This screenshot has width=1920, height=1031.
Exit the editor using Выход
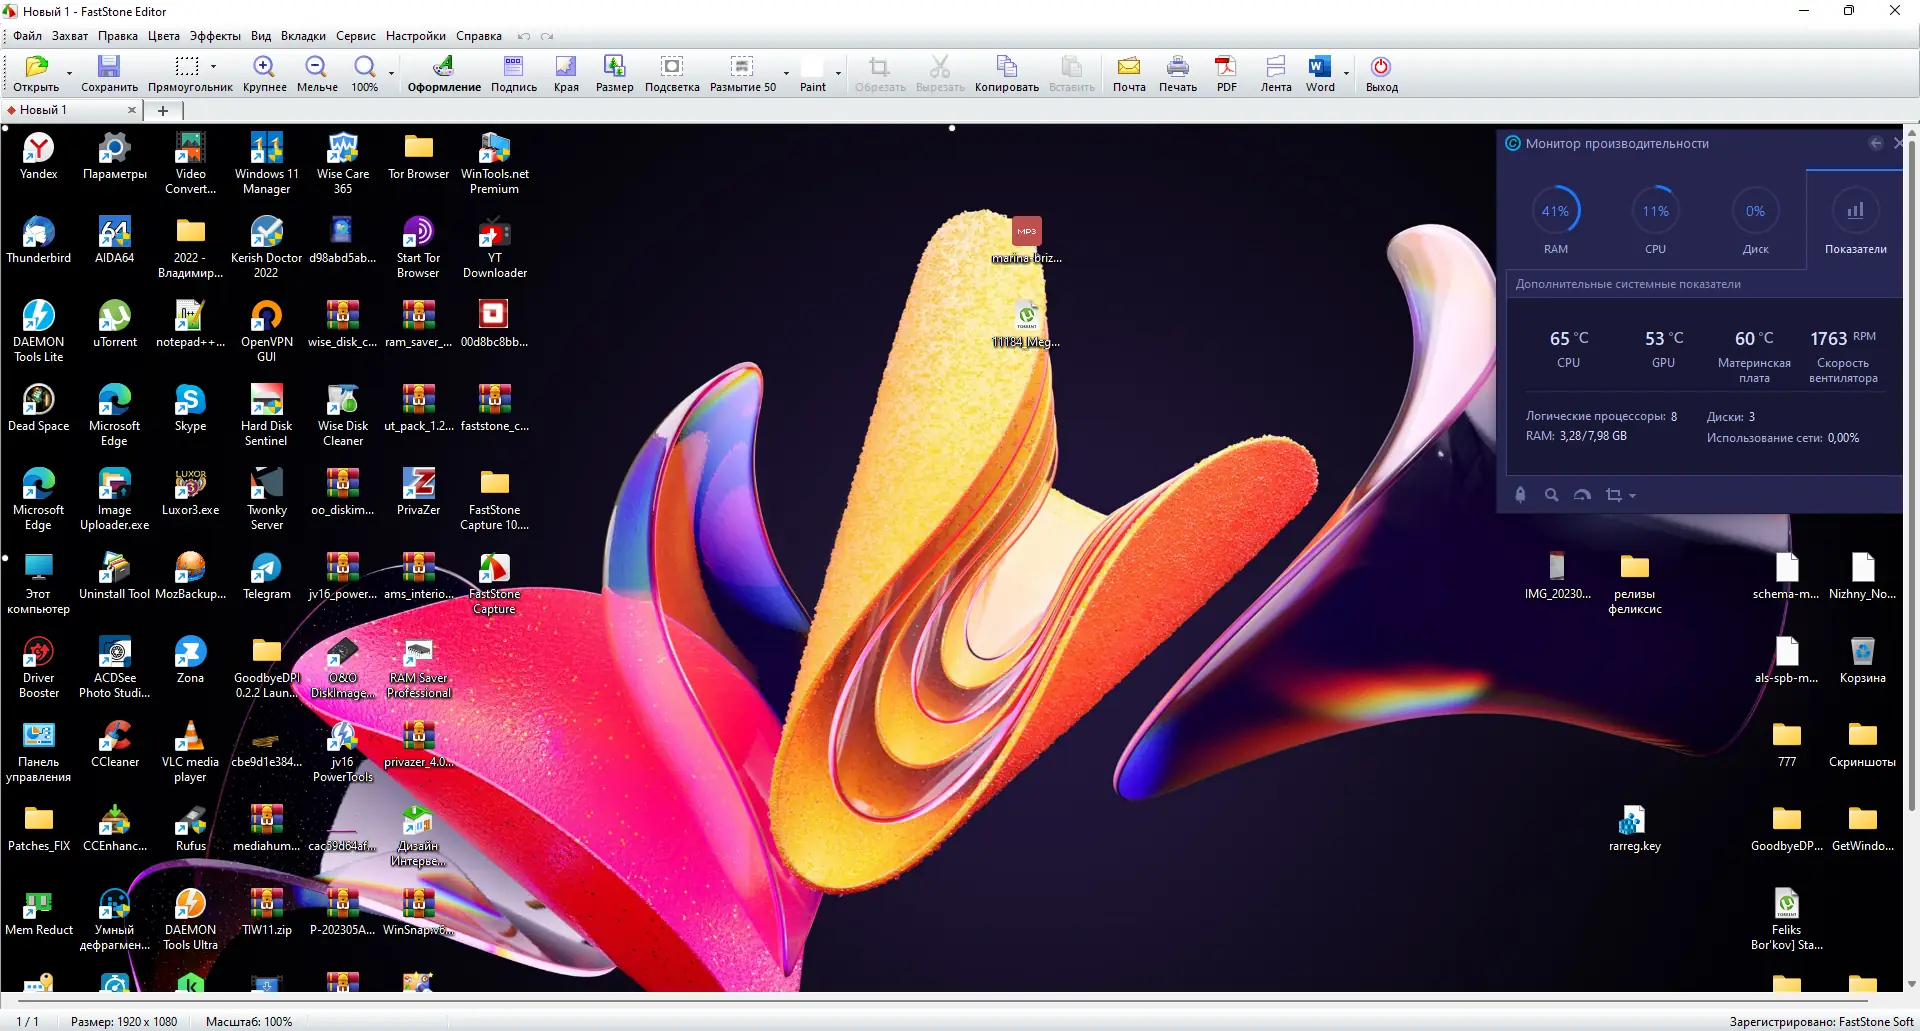(1381, 73)
